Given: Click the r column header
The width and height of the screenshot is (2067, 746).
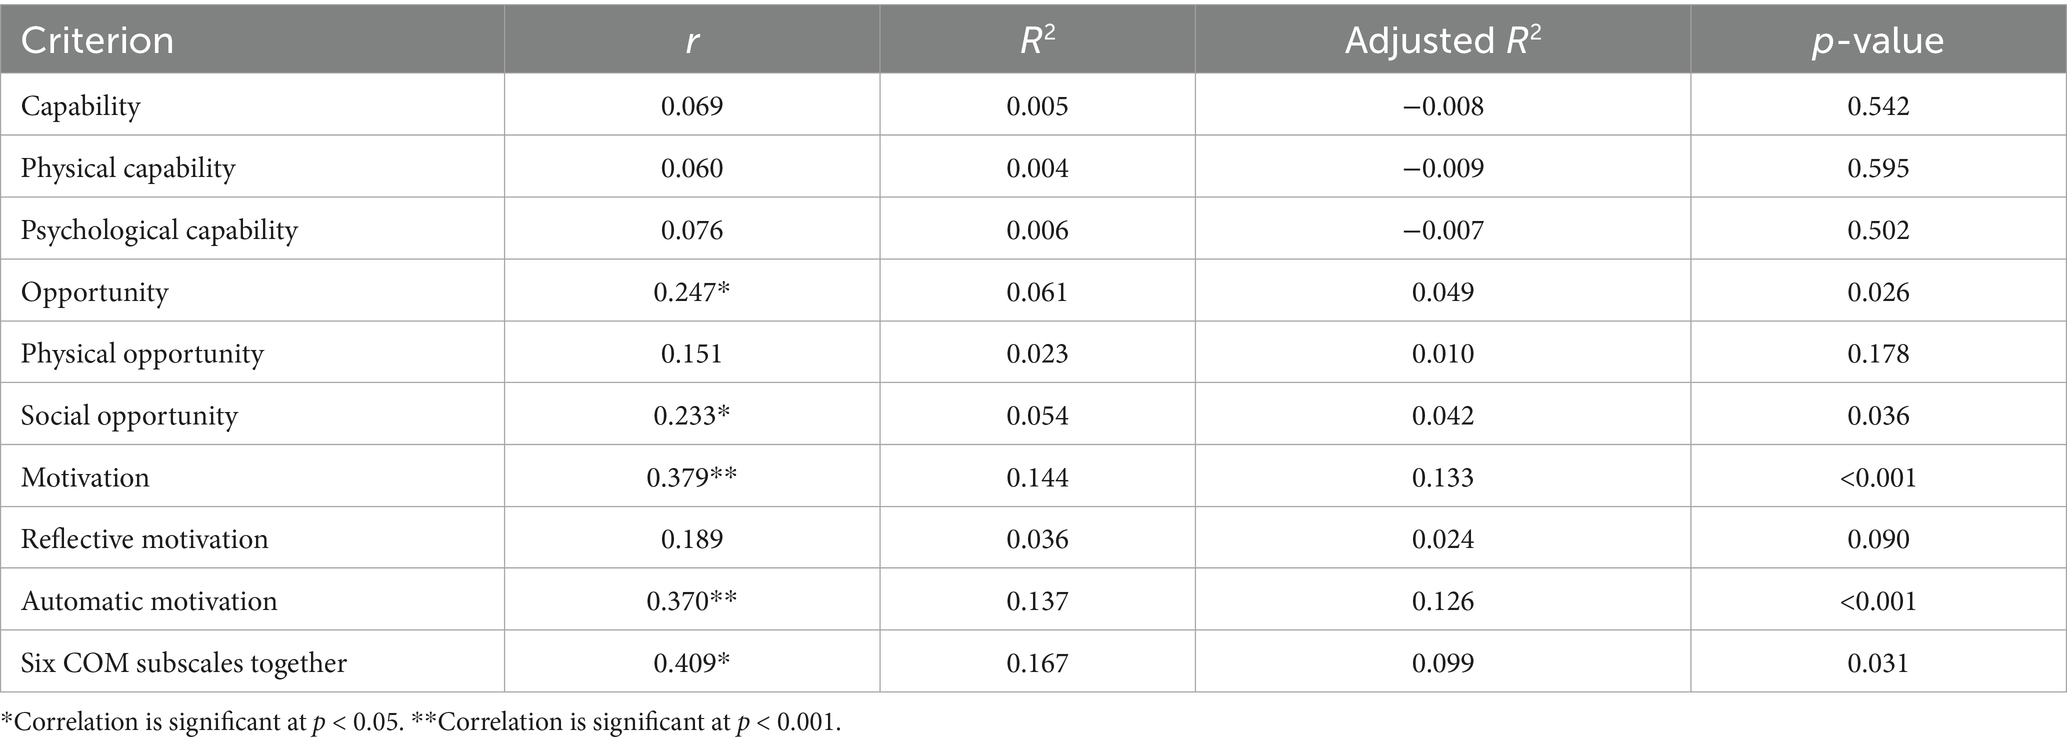Looking at the screenshot, I should (691, 40).
